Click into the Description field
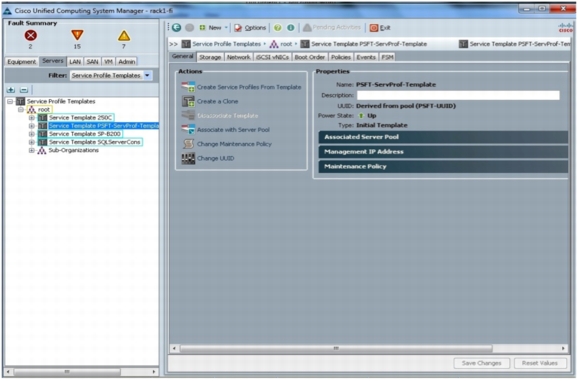This screenshot has width=578, height=381. click(458, 95)
